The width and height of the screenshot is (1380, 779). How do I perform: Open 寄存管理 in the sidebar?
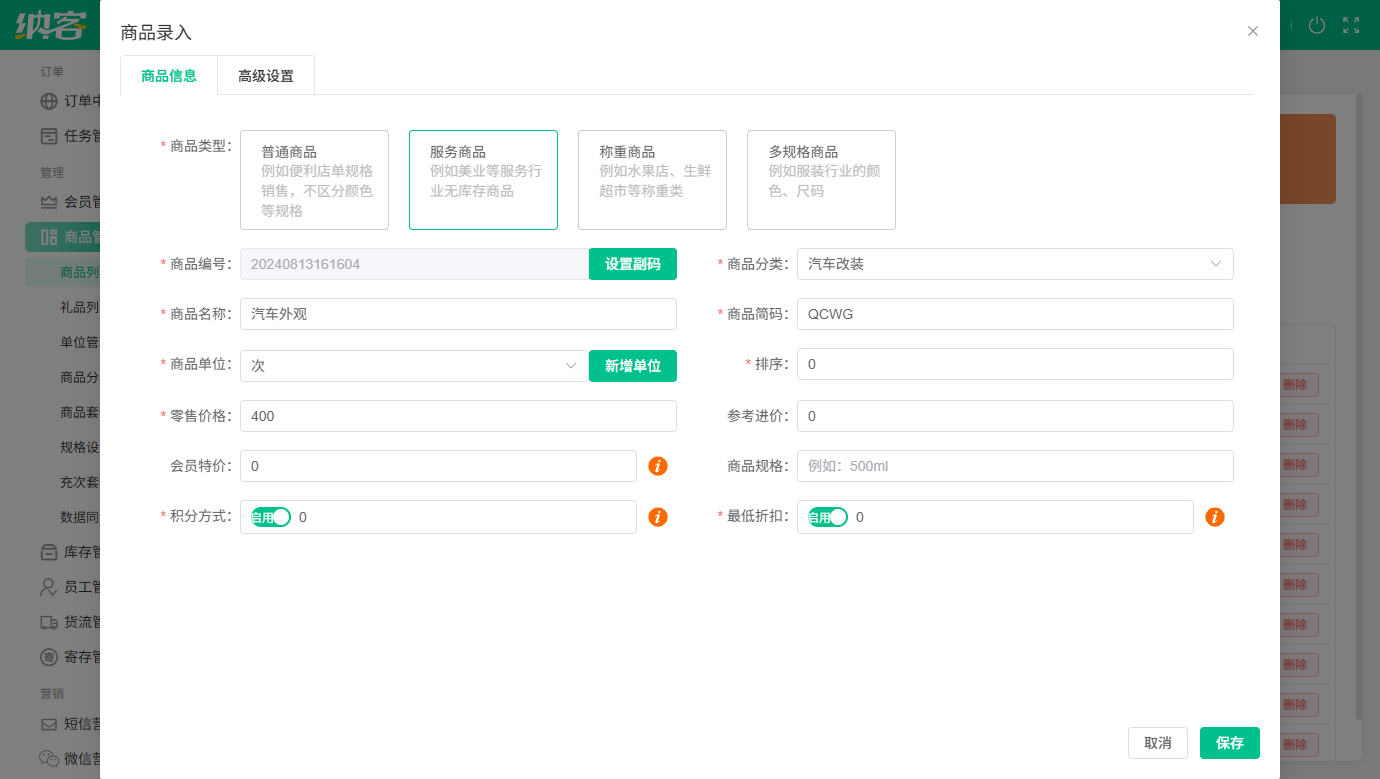coord(60,657)
